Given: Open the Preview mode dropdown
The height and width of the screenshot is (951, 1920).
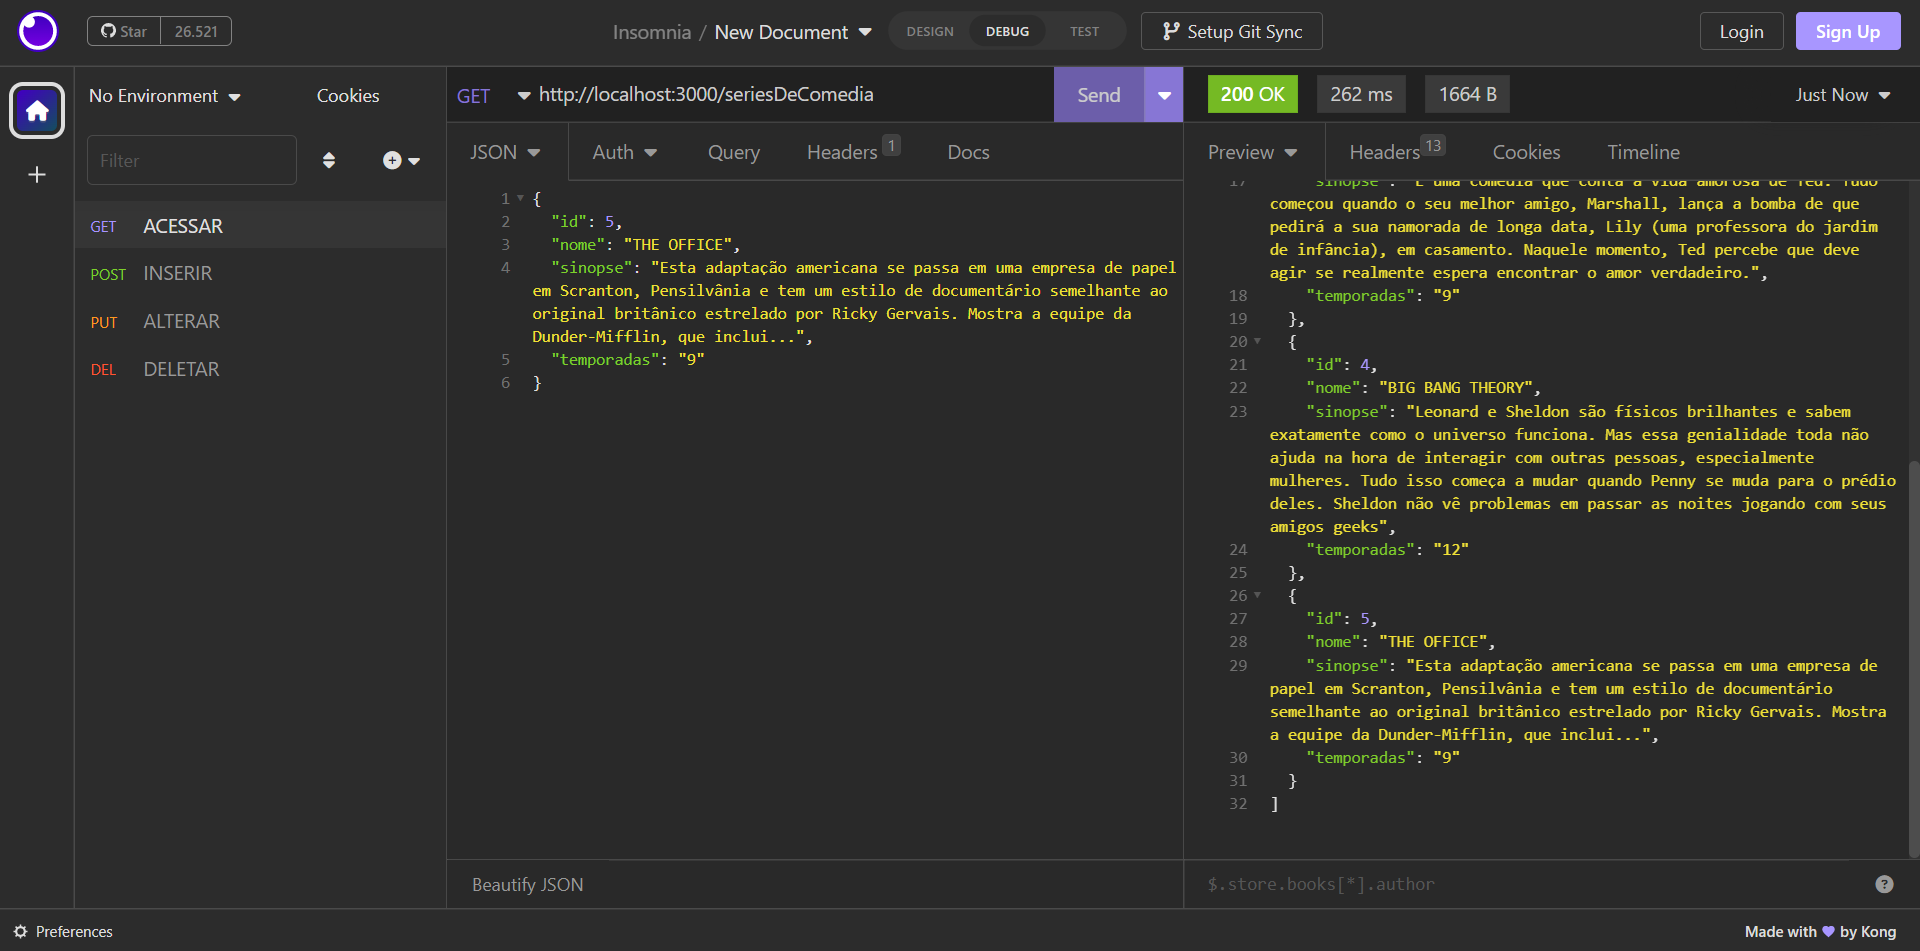Looking at the screenshot, I should pyautogui.click(x=1252, y=152).
